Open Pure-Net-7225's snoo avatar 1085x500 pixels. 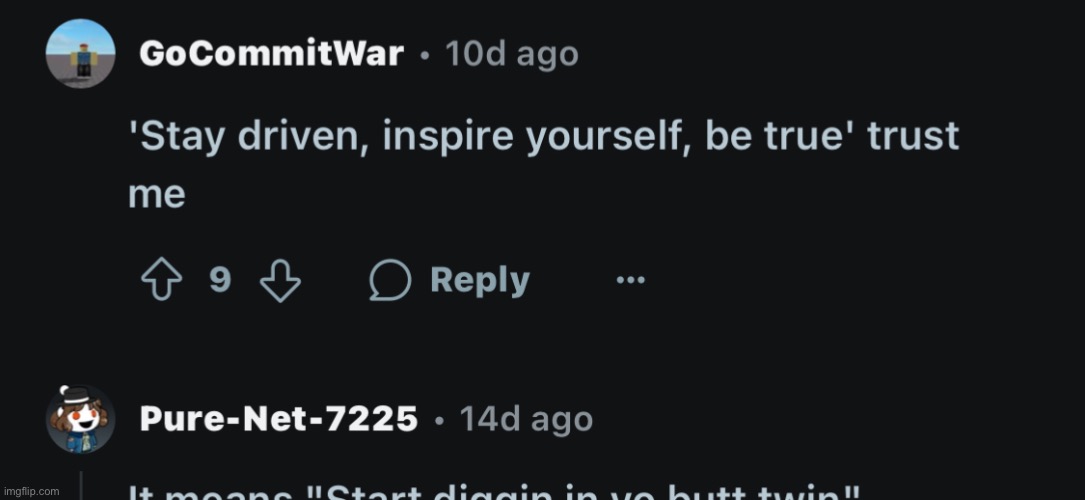tap(80, 419)
